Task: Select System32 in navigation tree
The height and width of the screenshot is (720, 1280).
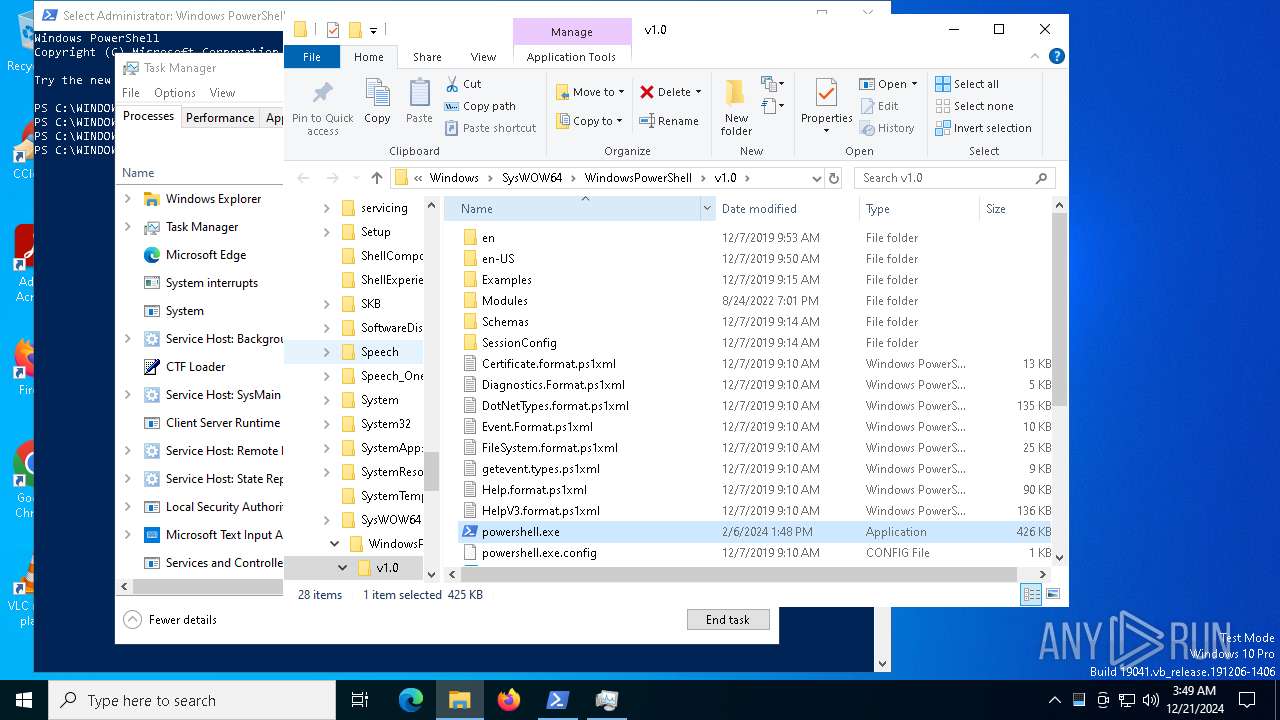Action: [x=385, y=424]
